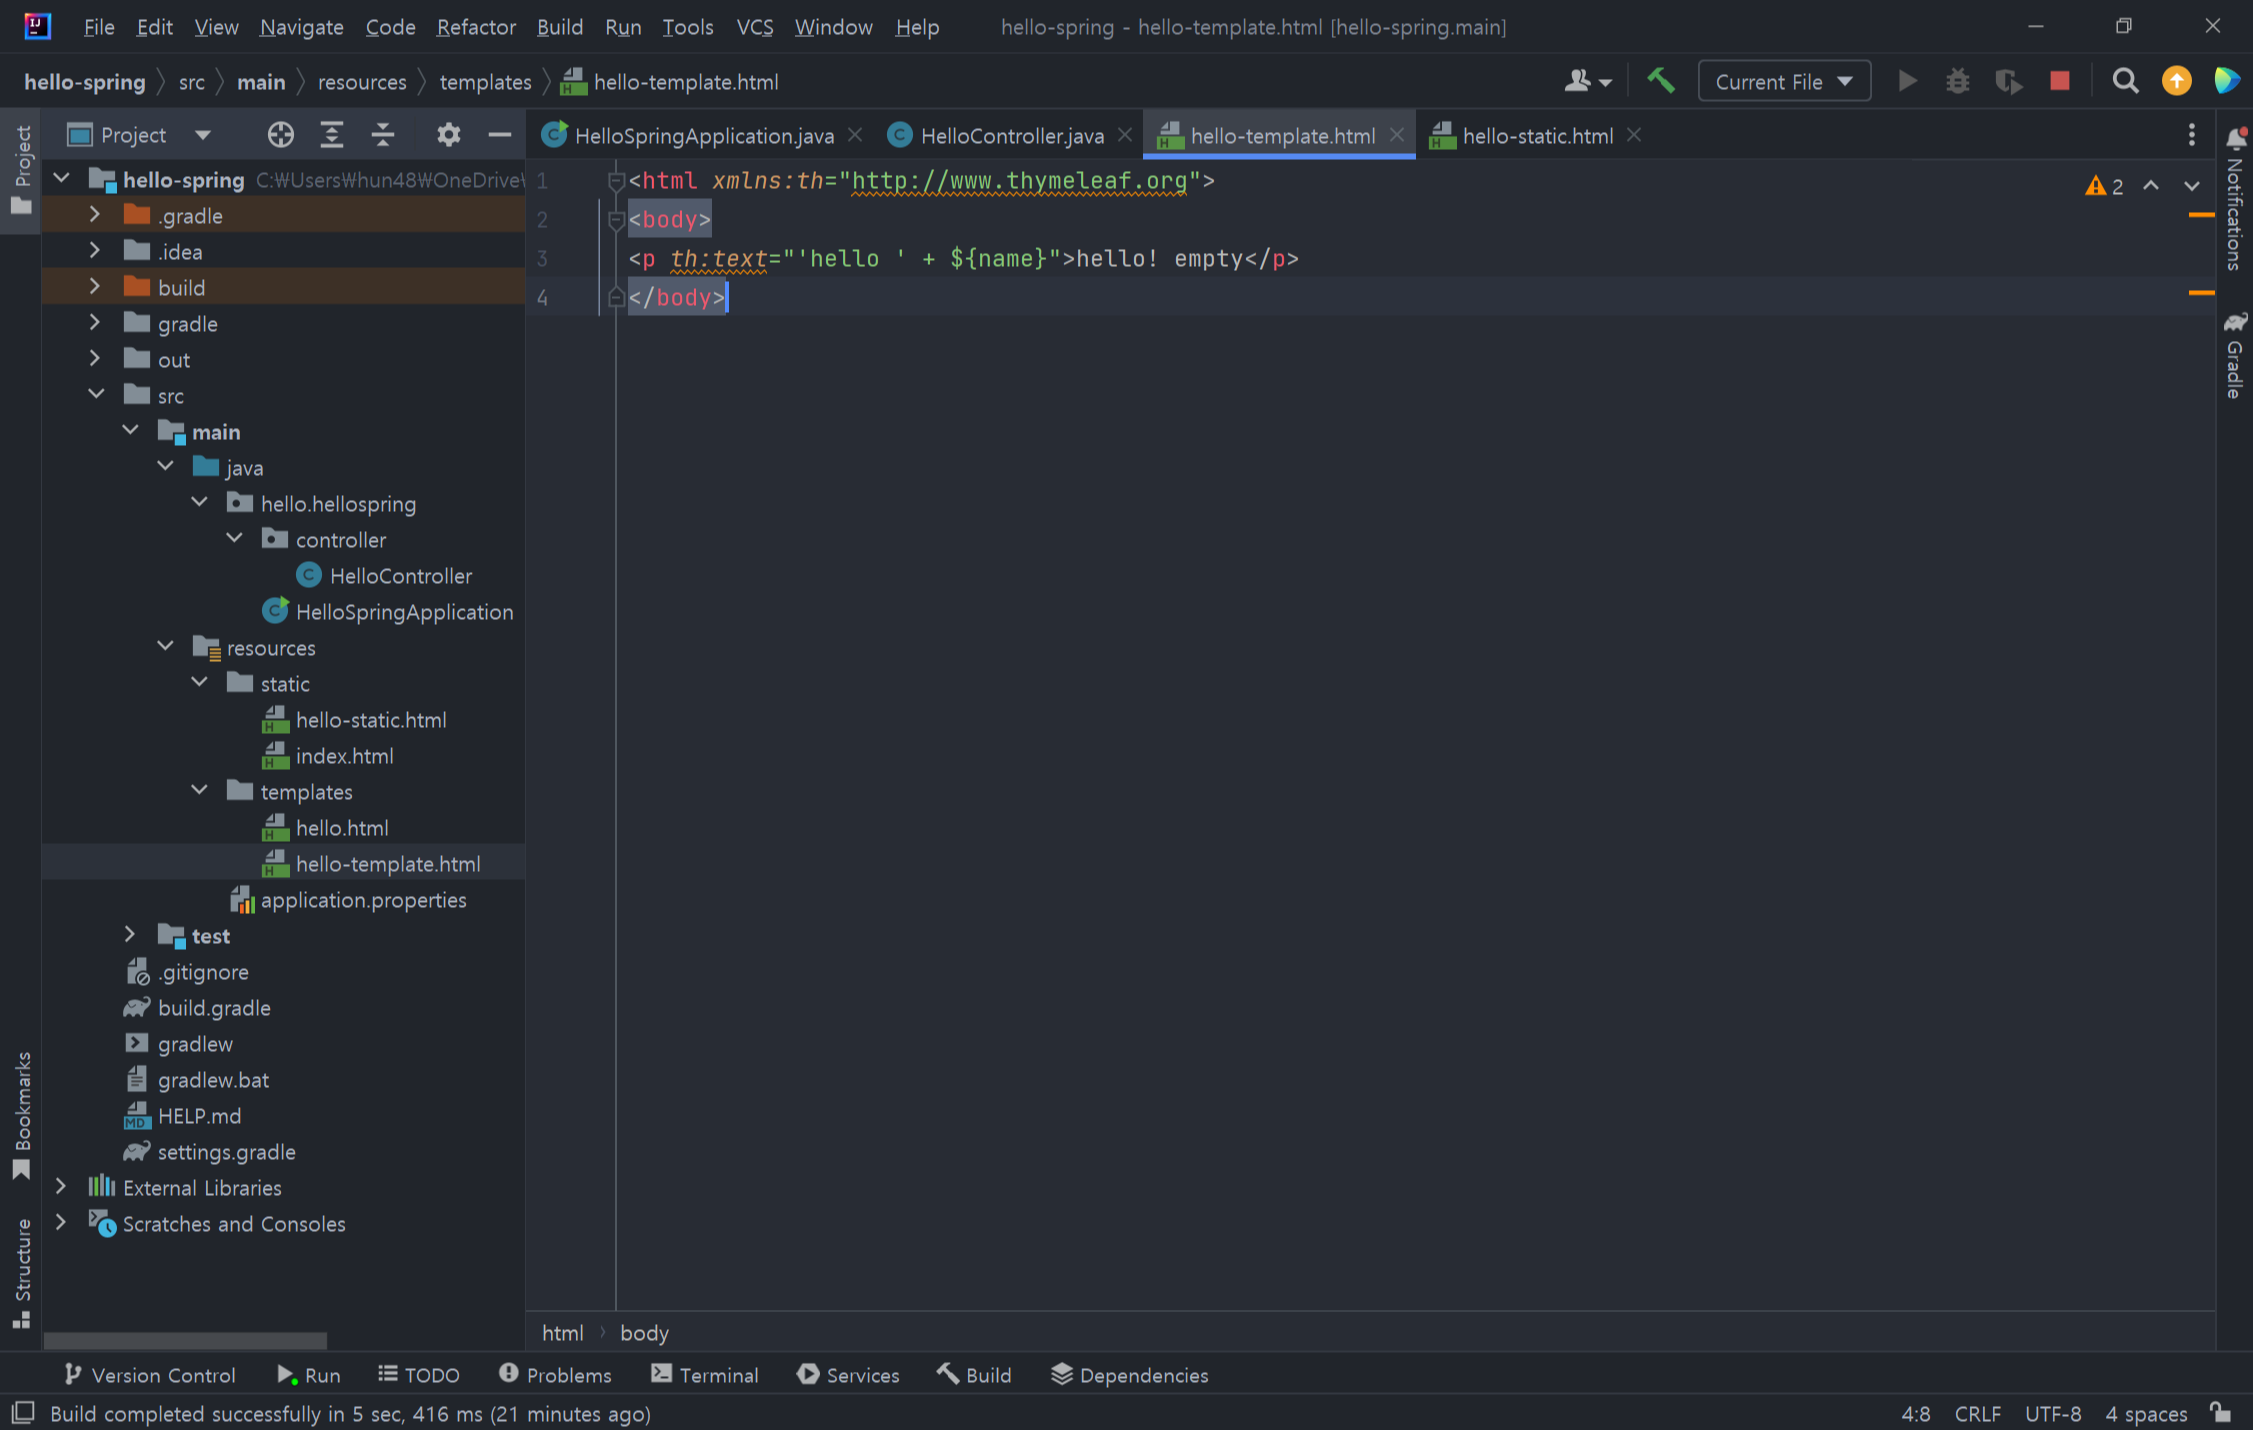Hide the Project tool window
This screenshot has width=2253, height=1430.
500,135
